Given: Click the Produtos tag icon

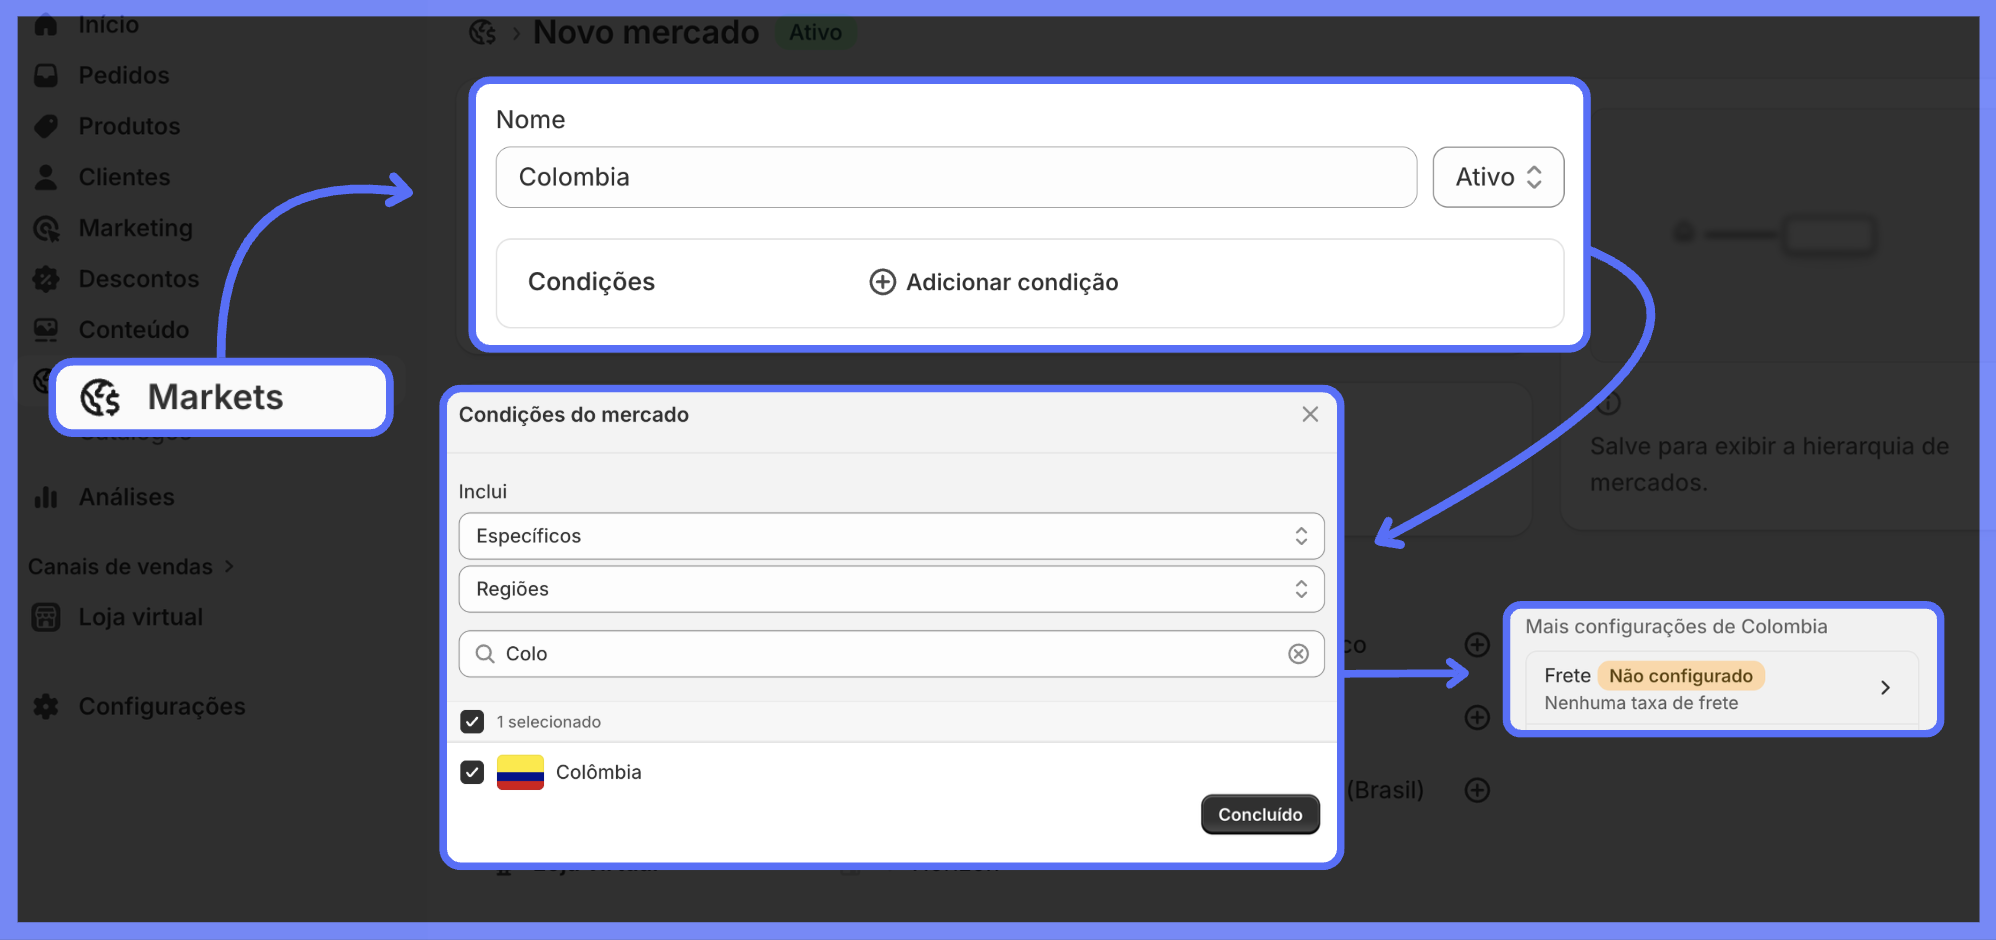Looking at the screenshot, I should pyautogui.click(x=46, y=126).
